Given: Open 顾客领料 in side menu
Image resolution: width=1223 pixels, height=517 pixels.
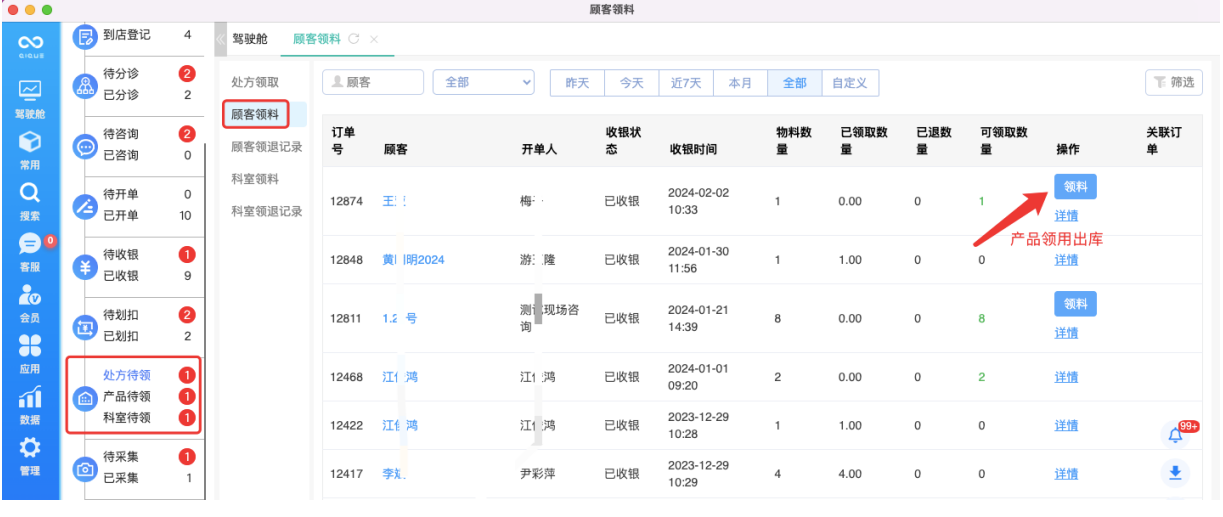Looking at the screenshot, I should 255,114.
